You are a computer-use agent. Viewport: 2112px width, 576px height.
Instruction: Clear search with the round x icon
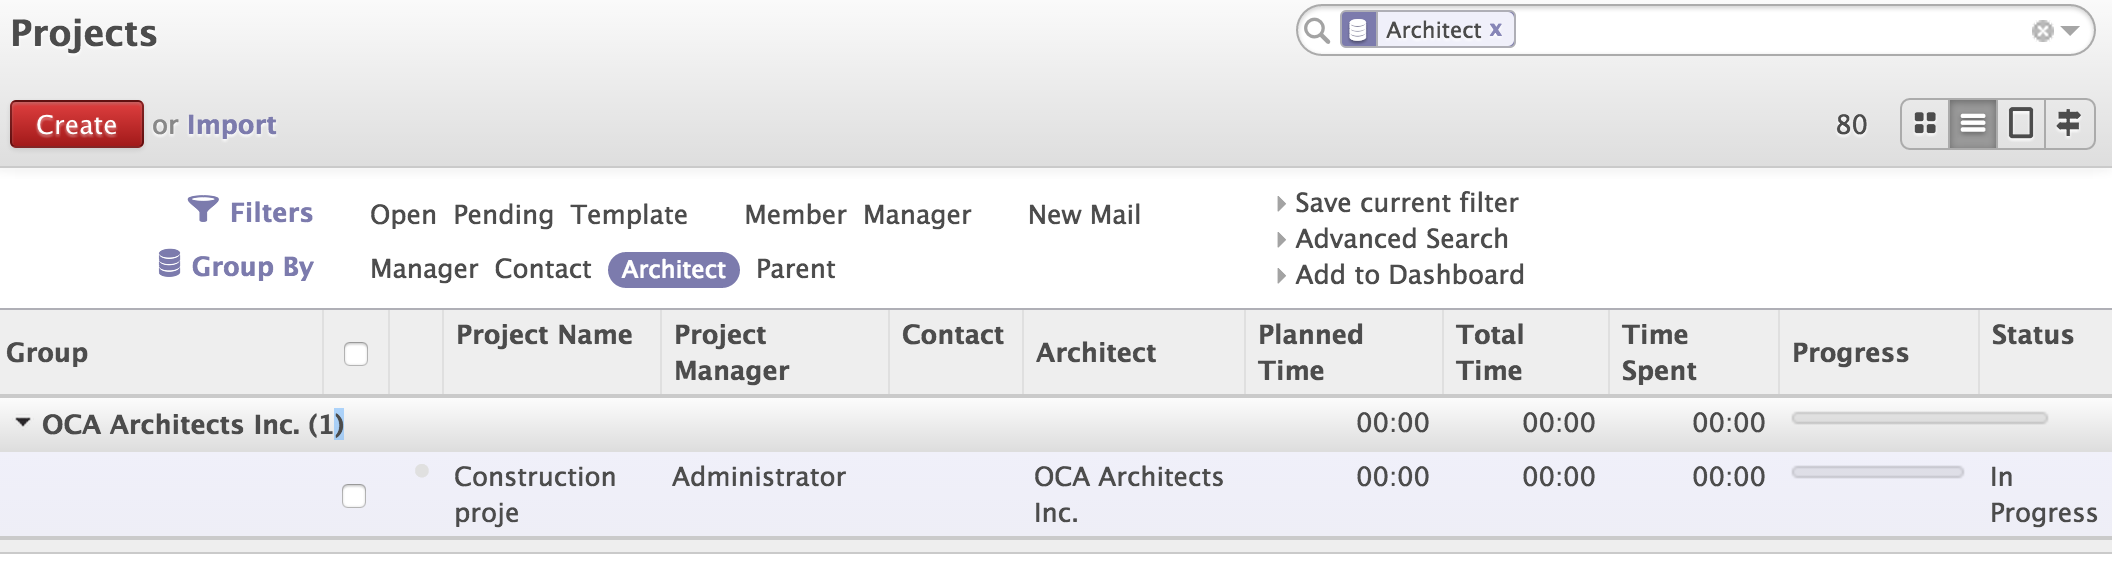2043,31
